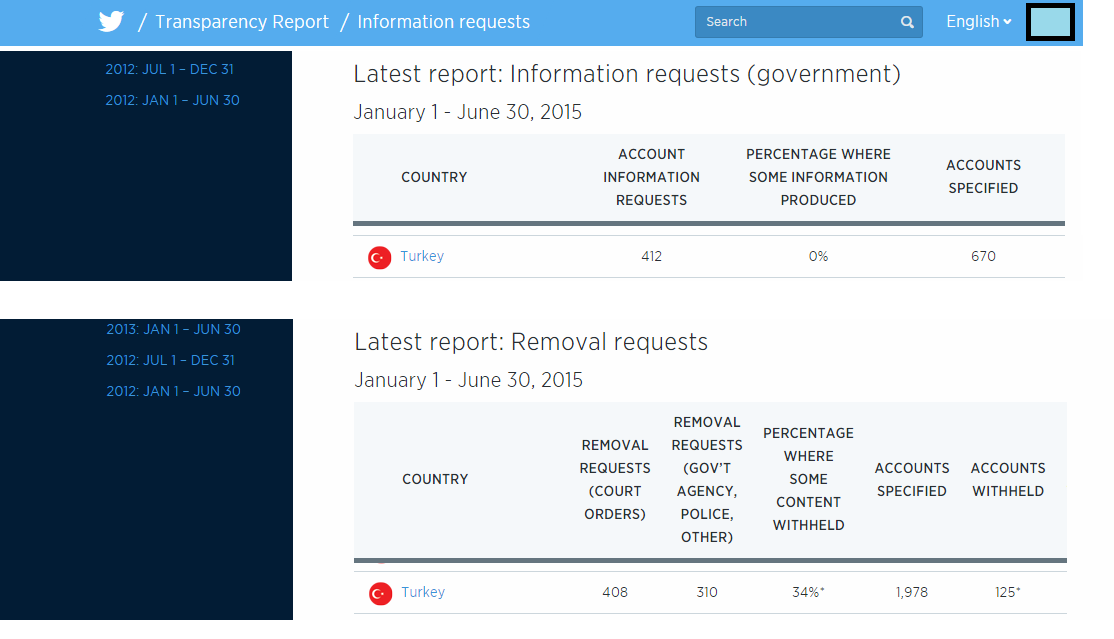Click Turkey flag in information requests table

(x=379, y=257)
